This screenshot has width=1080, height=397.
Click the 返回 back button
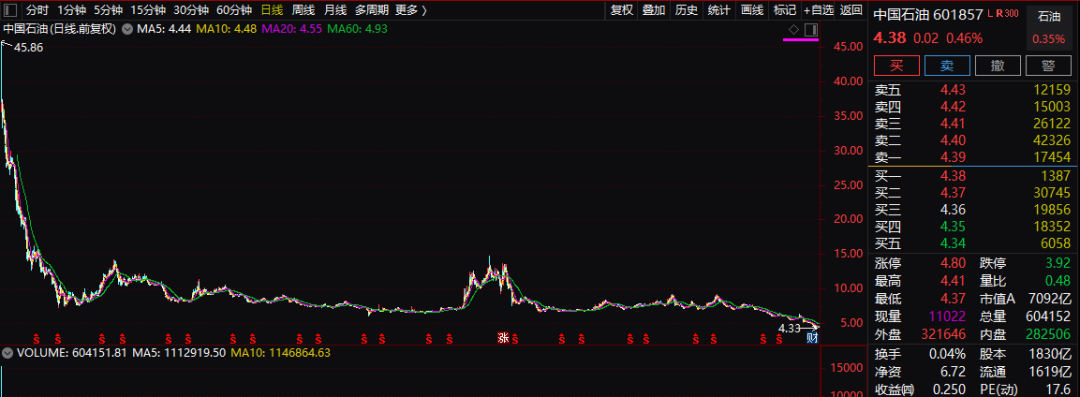point(851,10)
